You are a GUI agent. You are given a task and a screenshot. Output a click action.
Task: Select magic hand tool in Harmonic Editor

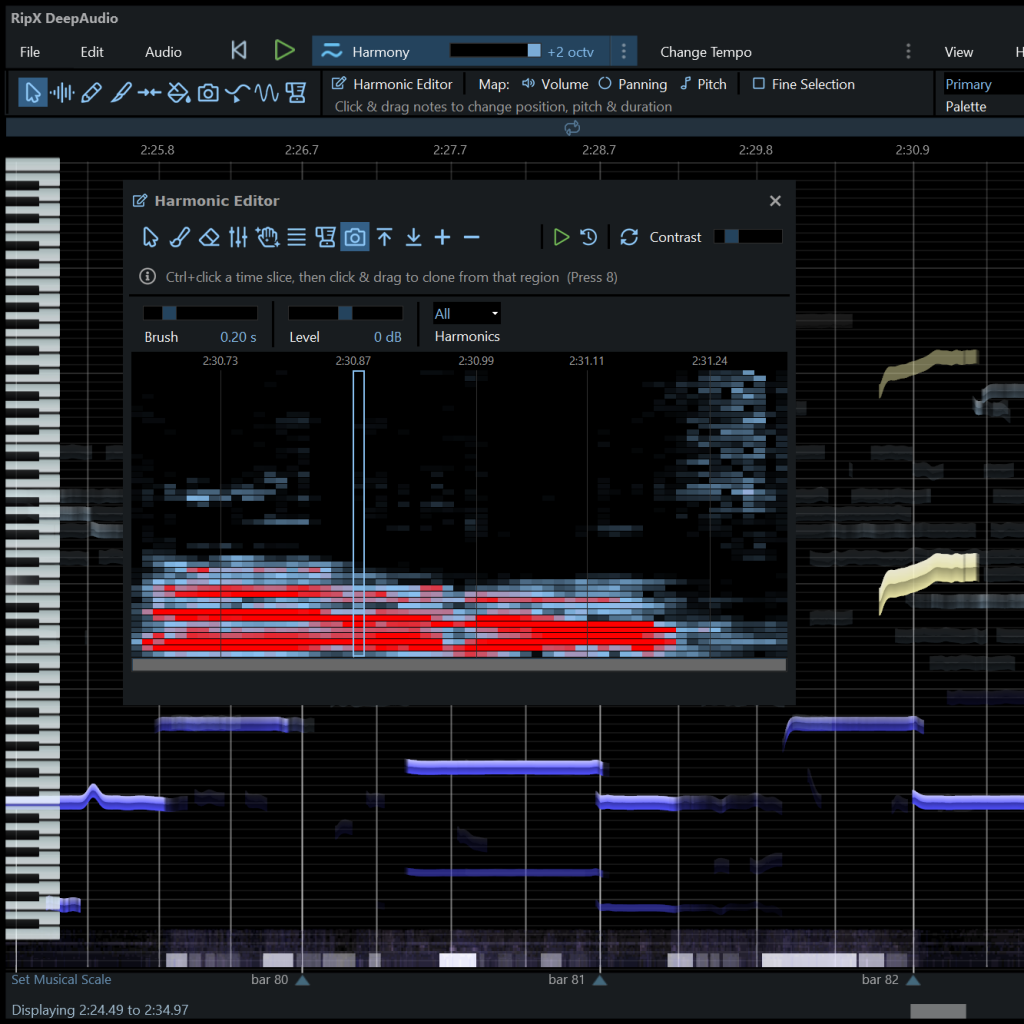(x=267, y=237)
